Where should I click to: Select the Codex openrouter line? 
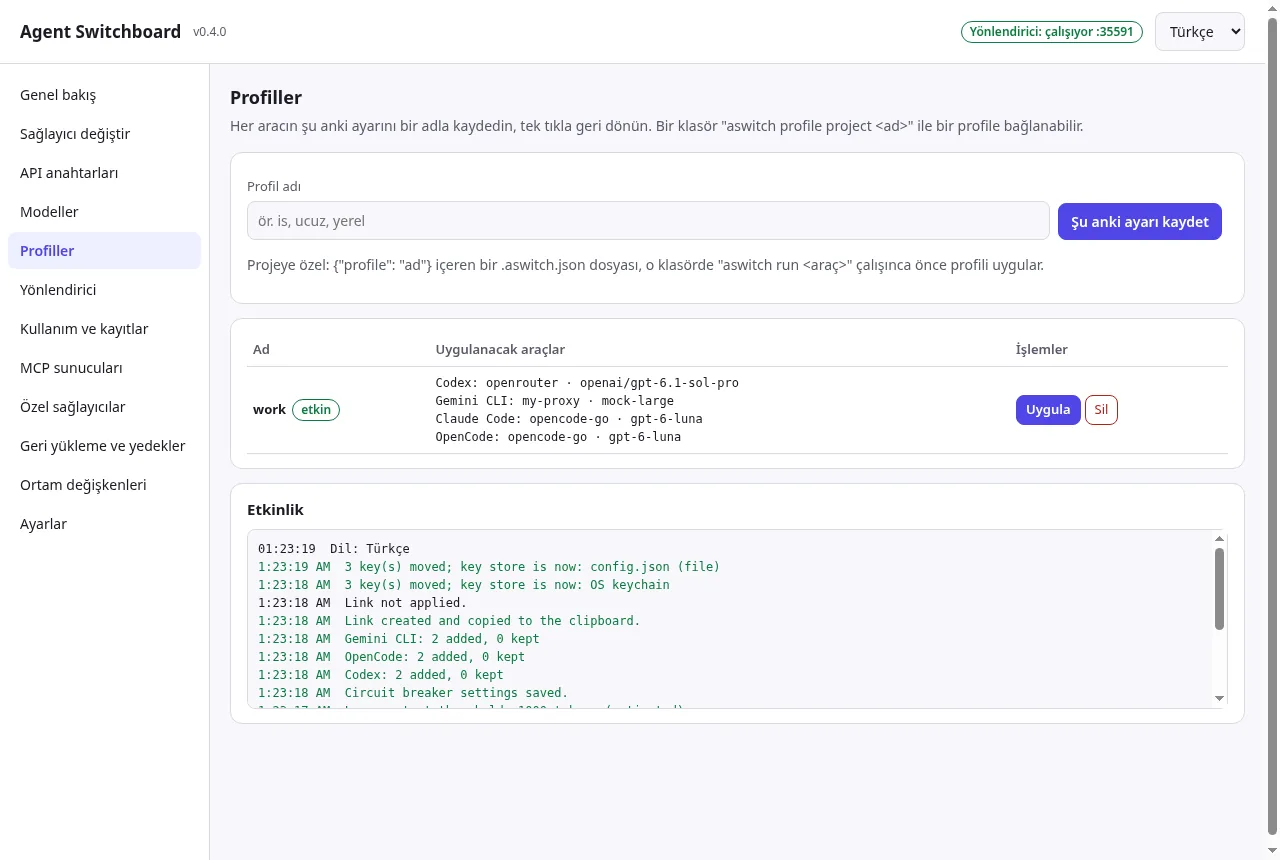[587, 383]
